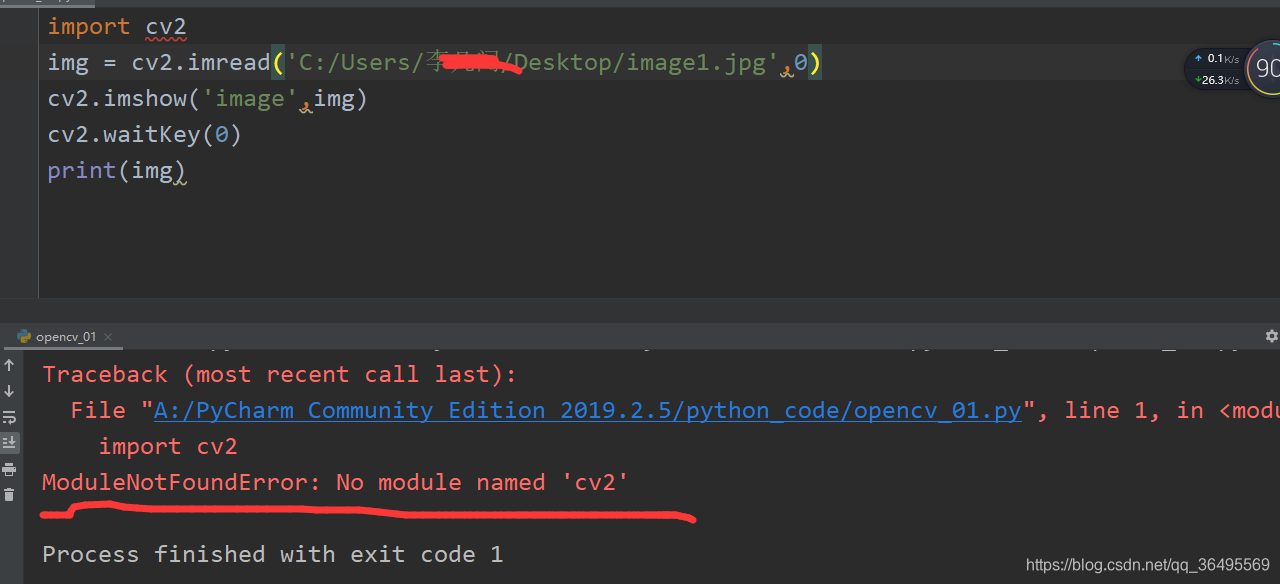
Task: Select the partially visible editor tab
Action: pos(45,4)
